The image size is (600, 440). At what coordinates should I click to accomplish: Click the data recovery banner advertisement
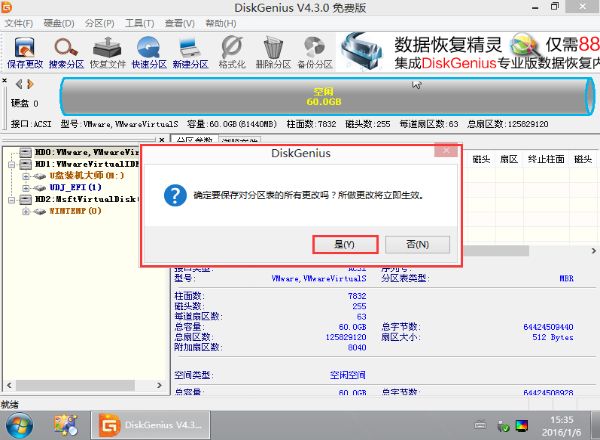tap(468, 52)
